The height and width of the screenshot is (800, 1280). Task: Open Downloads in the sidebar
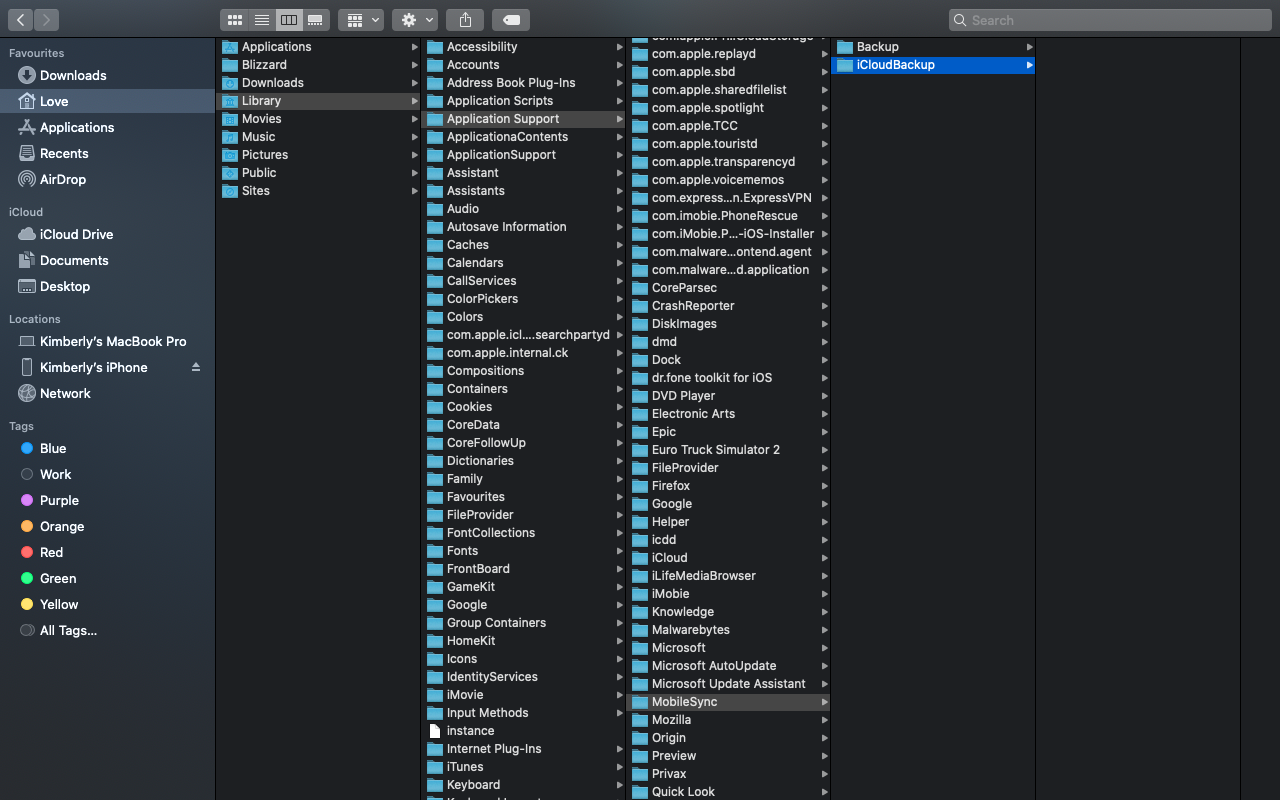point(107,75)
